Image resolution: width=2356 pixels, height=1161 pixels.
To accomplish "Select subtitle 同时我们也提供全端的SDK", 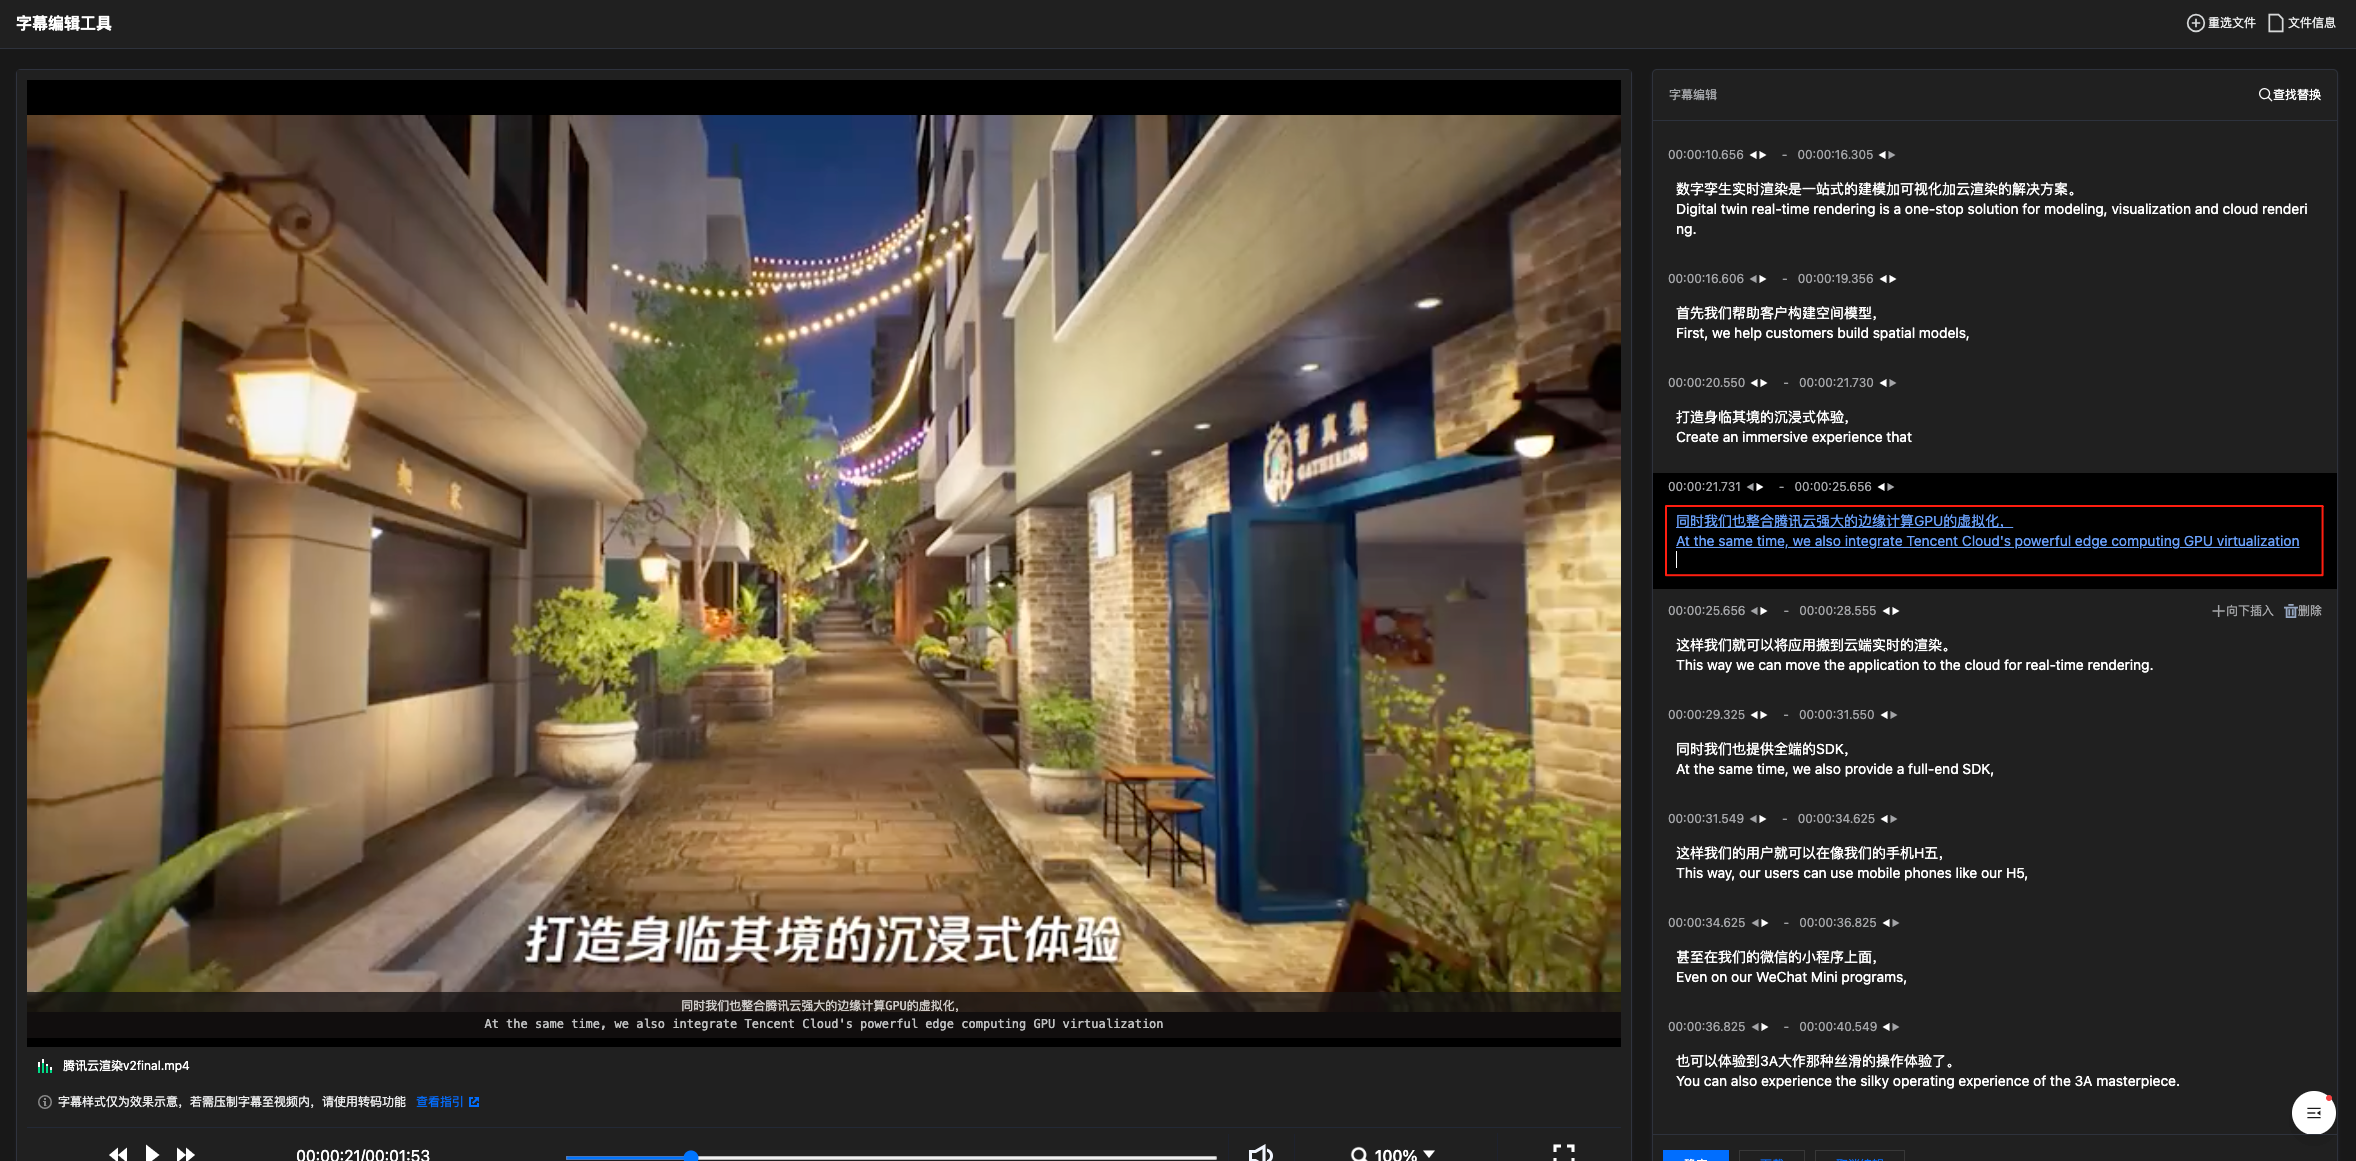I will [1762, 749].
